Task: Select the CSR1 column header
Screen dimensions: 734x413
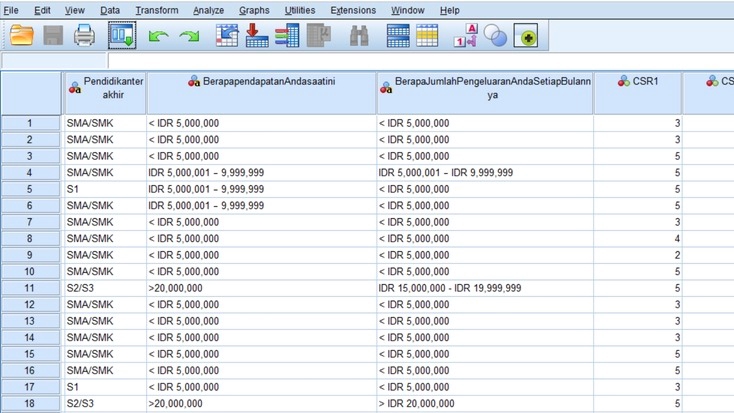Action: [638, 93]
